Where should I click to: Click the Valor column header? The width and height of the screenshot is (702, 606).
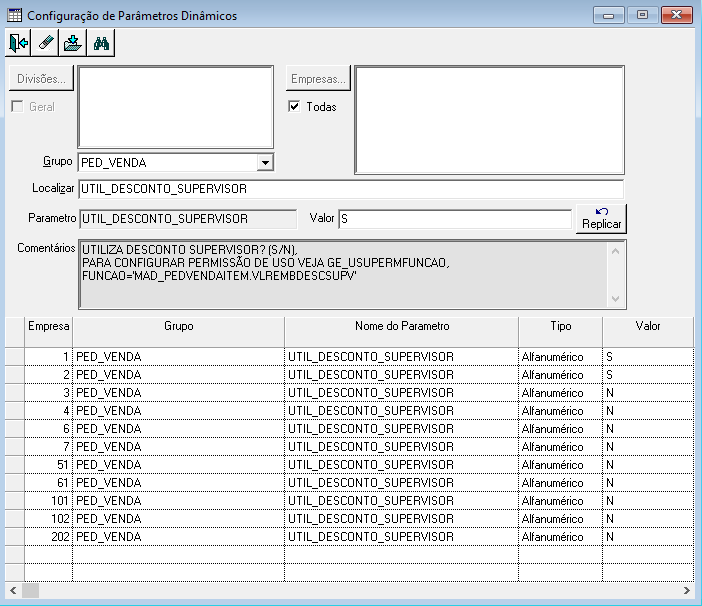648,332
